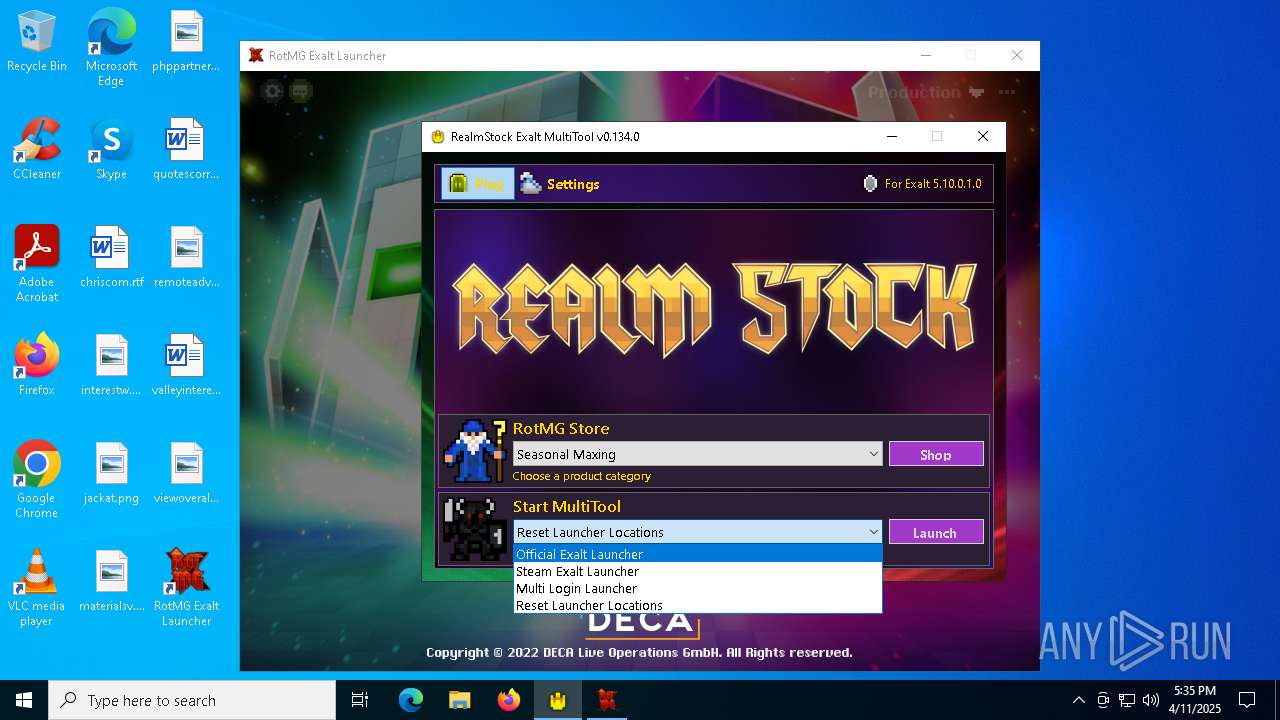Select Official Exalt Launcher option
This screenshot has width=1280, height=720.
(698, 554)
